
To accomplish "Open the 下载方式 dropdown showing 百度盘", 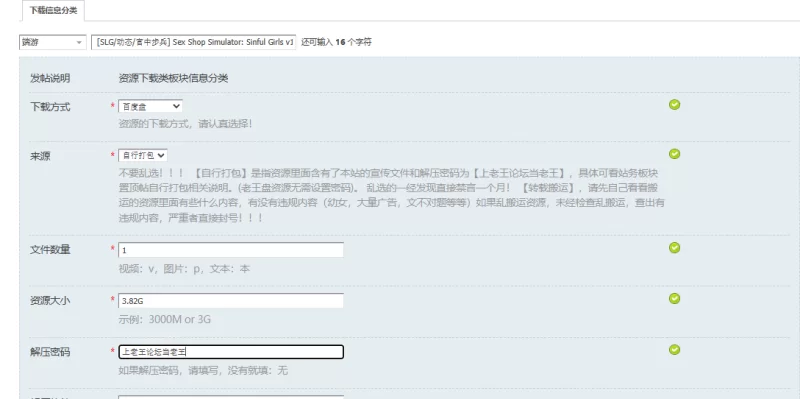I will pos(150,106).
